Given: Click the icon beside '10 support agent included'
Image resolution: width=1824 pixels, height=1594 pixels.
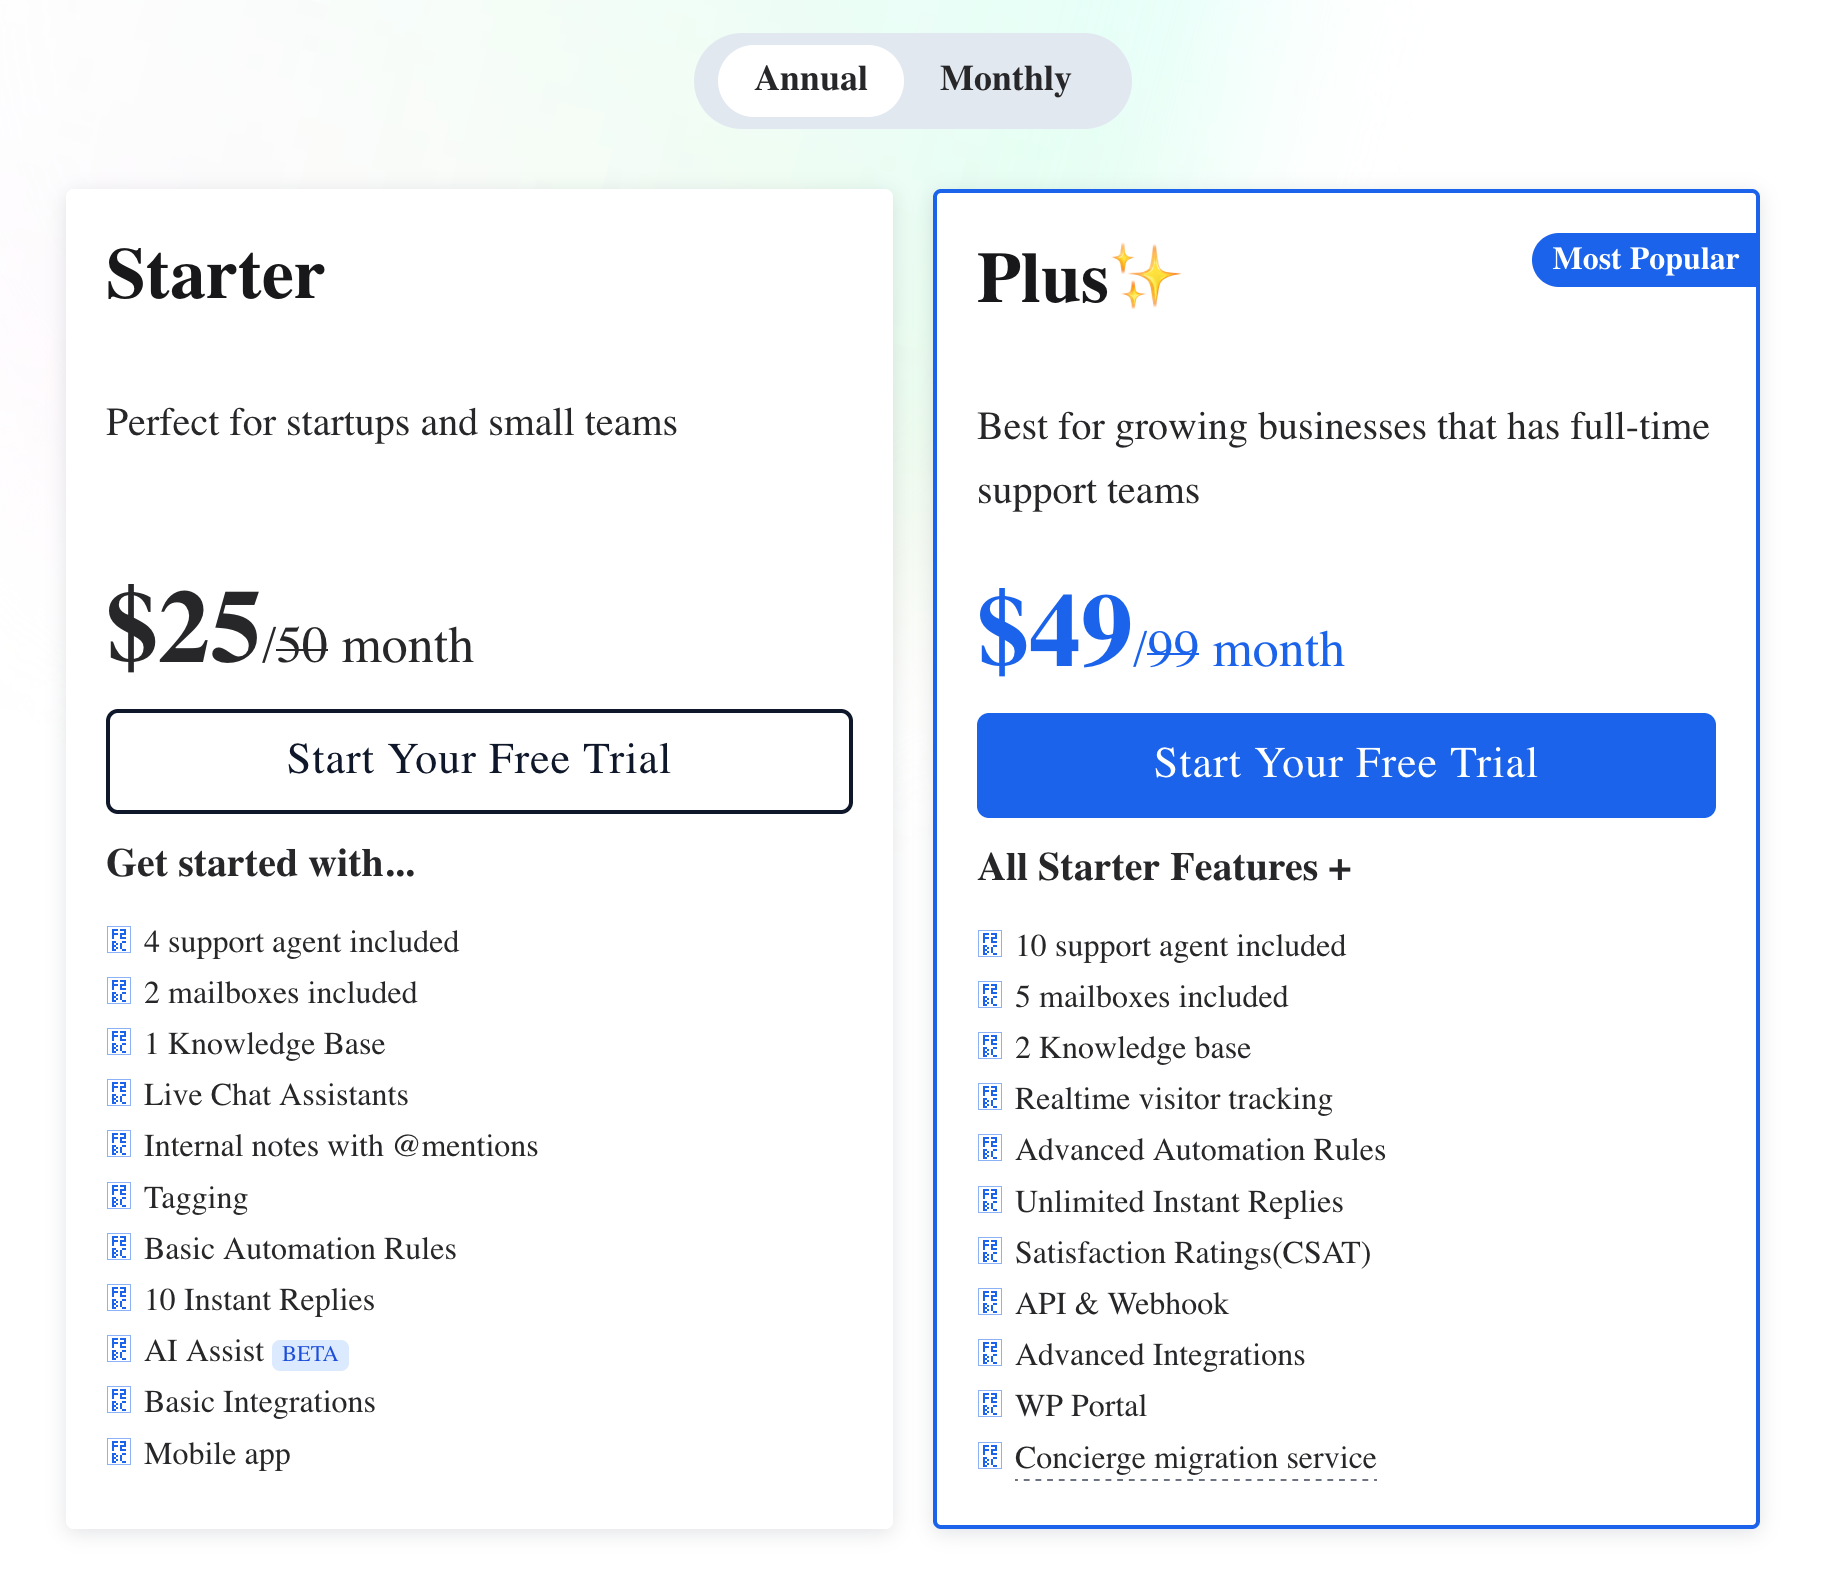Looking at the screenshot, I should click(x=990, y=942).
